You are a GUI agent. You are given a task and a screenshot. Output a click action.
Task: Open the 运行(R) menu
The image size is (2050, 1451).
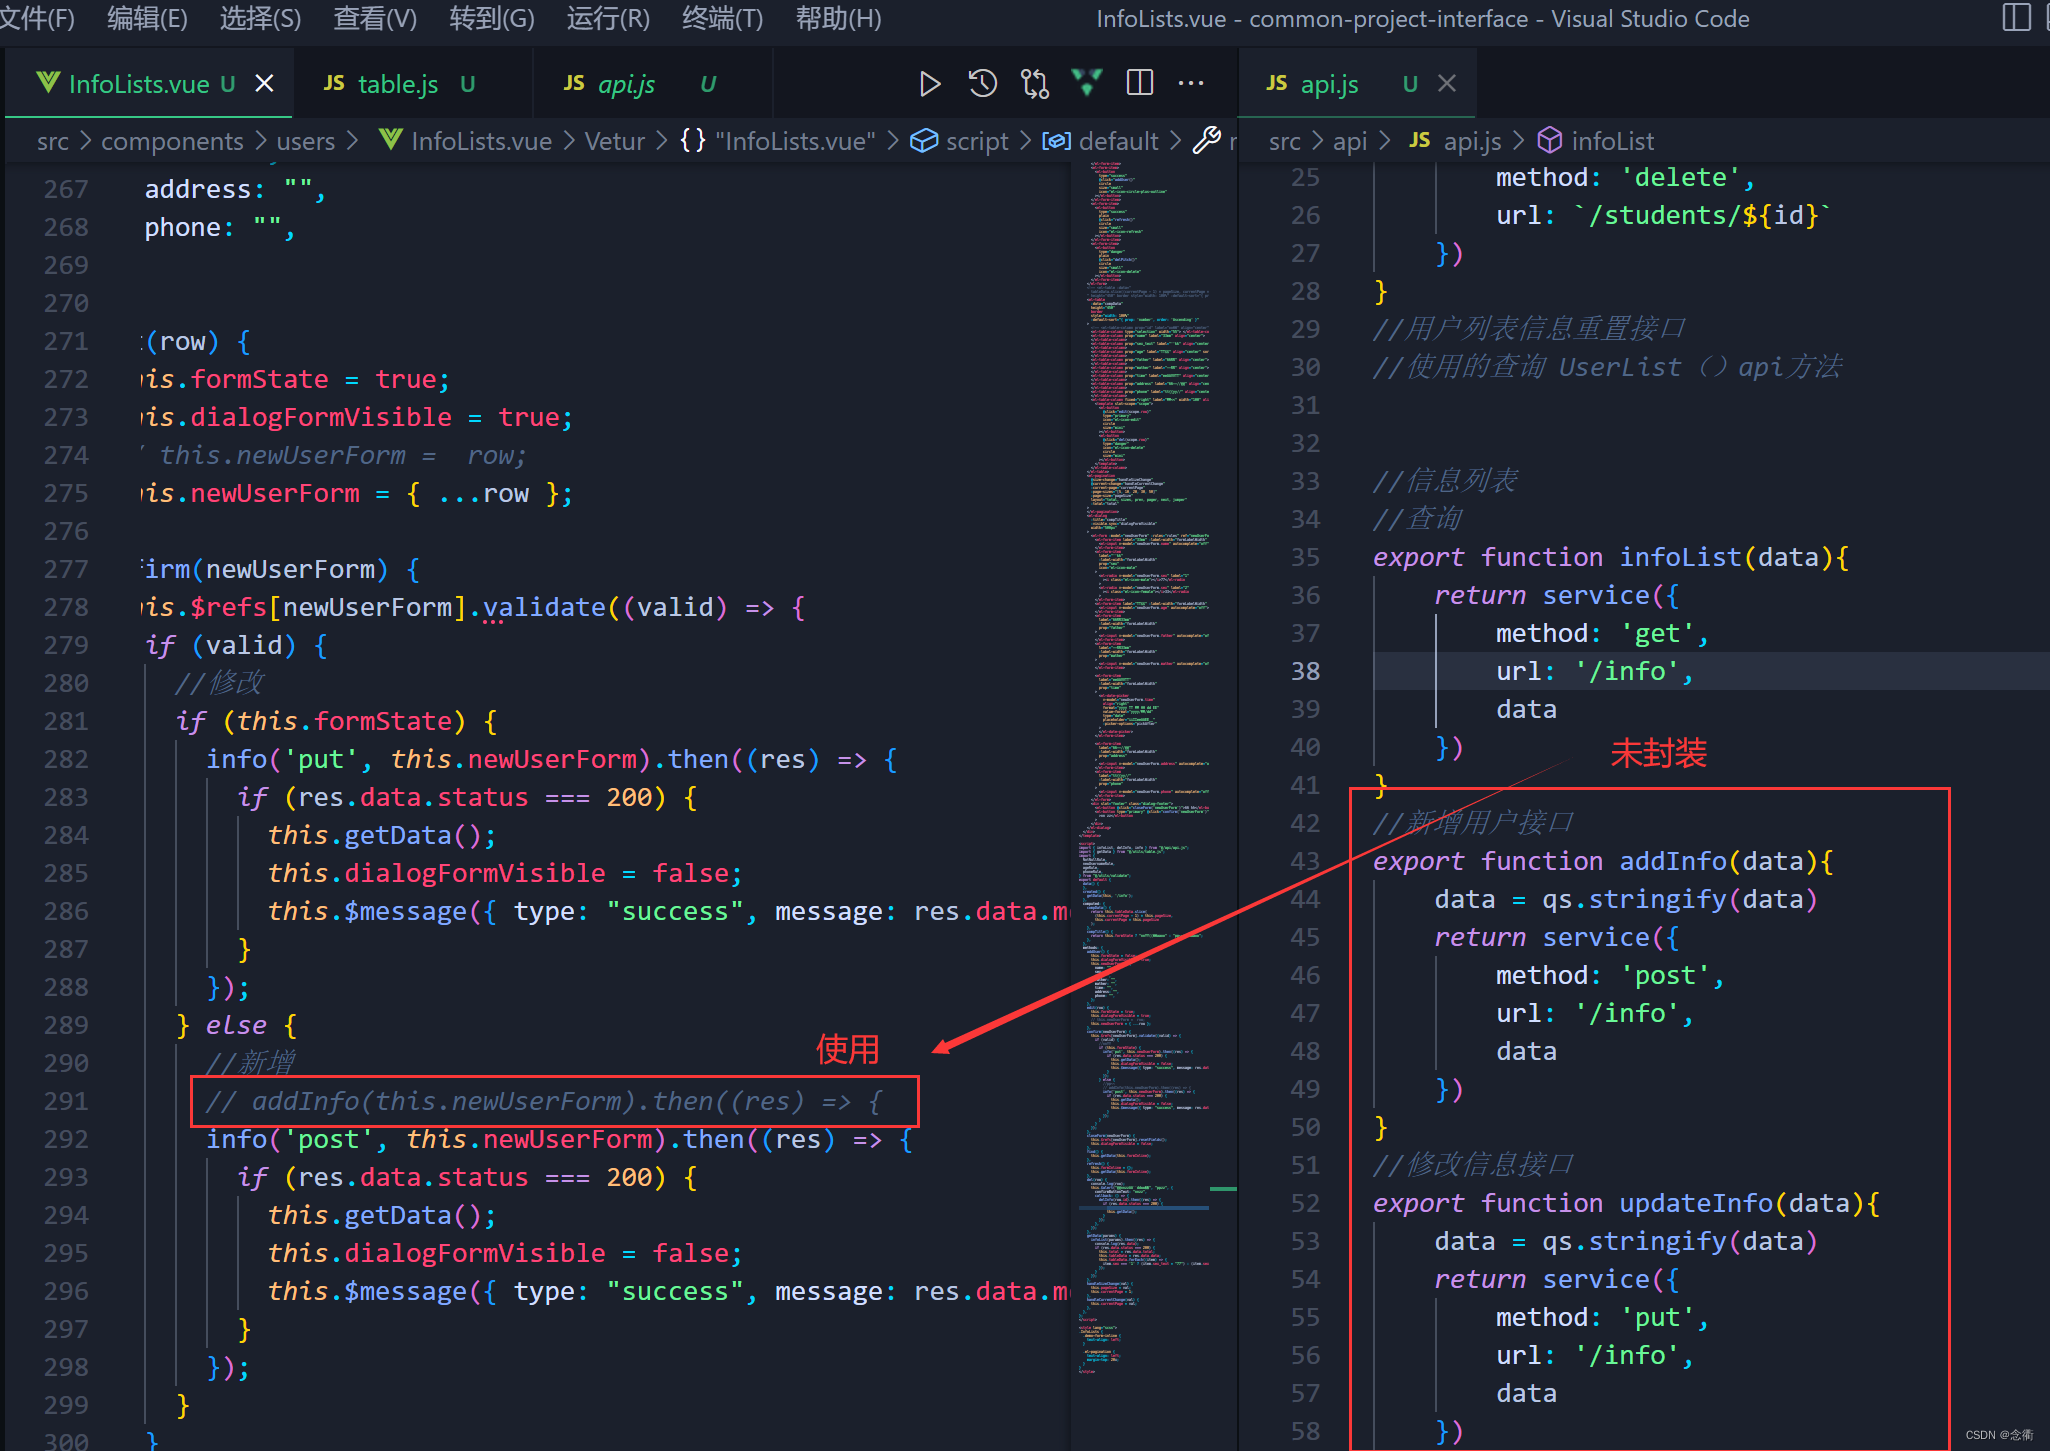click(x=607, y=18)
